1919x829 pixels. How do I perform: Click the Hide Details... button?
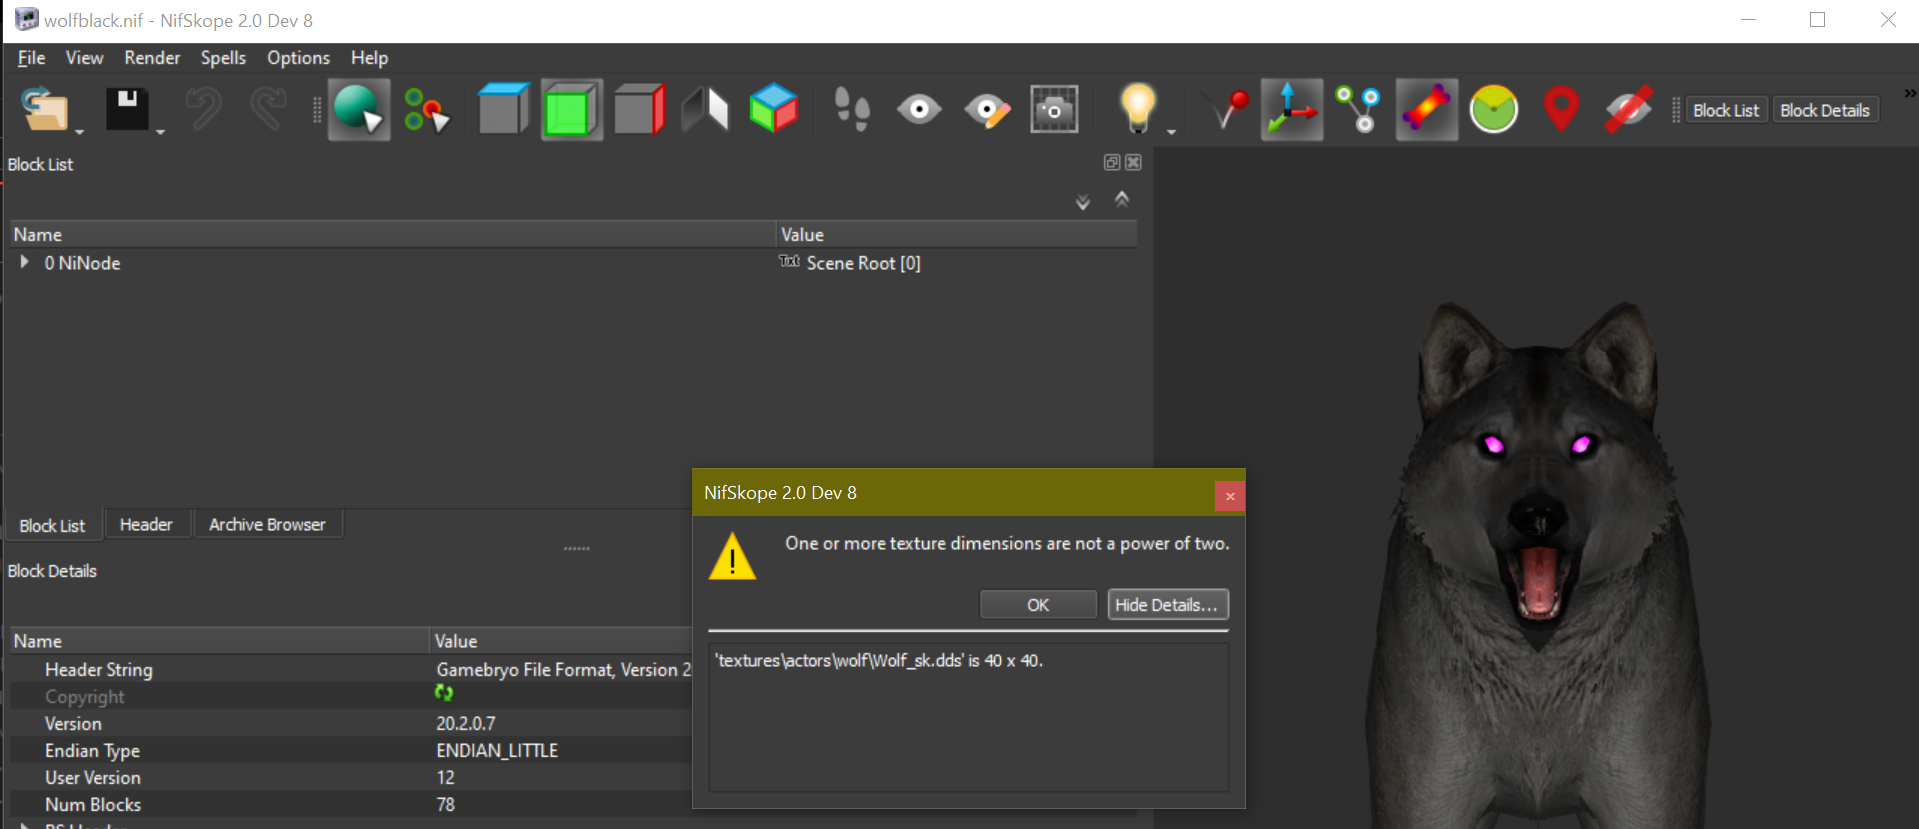tap(1167, 605)
